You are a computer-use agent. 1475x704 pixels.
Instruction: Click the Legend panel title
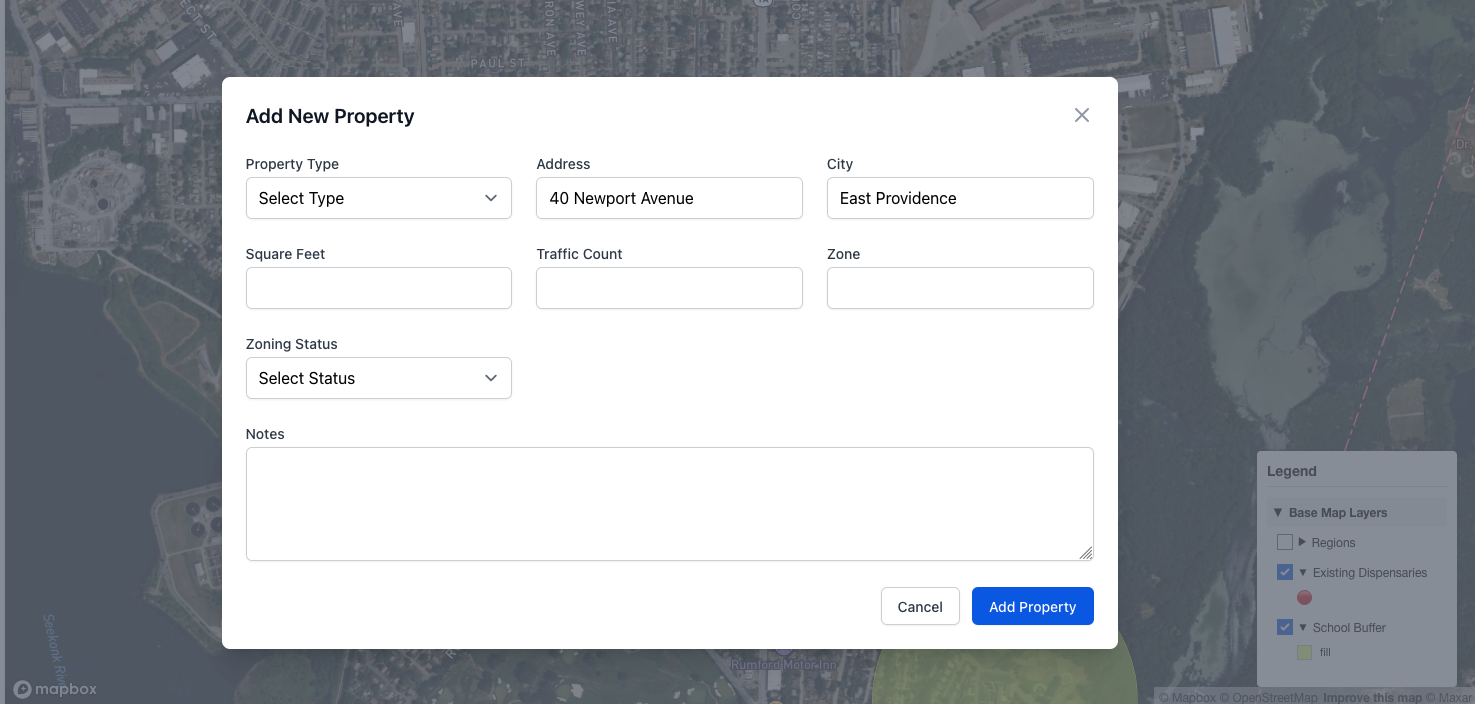[x=1292, y=471]
